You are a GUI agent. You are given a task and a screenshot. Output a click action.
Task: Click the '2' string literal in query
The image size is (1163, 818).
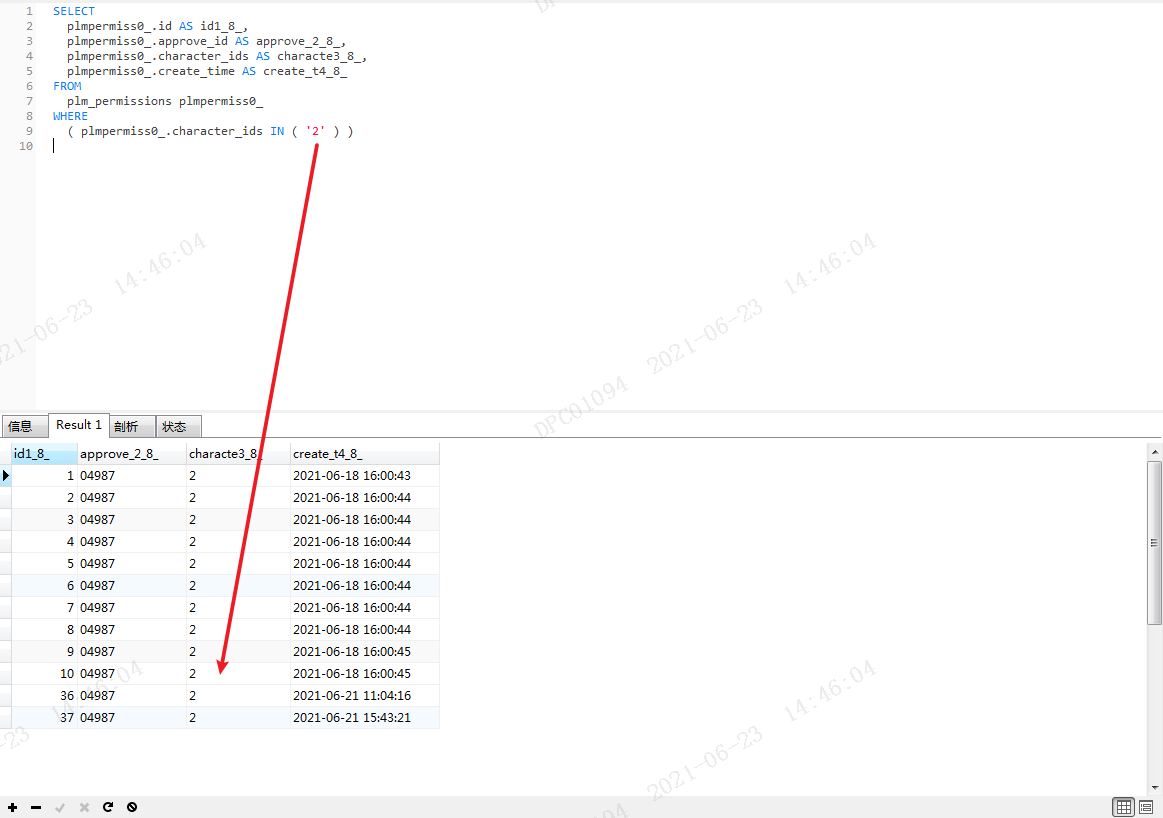point(315,131)
